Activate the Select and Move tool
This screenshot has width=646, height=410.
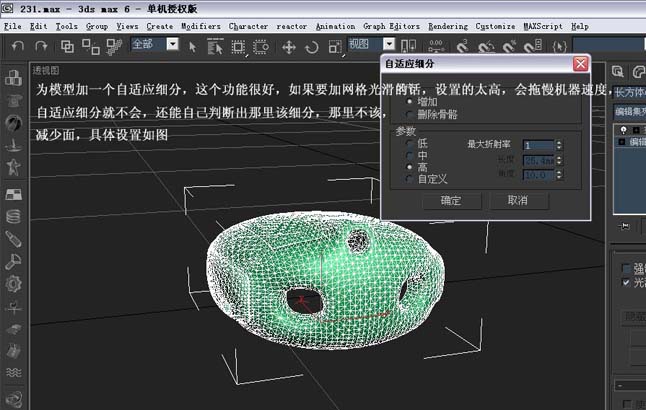click(289, 47)
